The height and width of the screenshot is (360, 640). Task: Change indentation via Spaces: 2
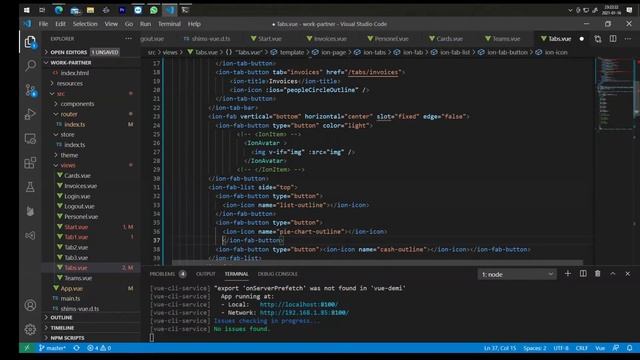535,348
